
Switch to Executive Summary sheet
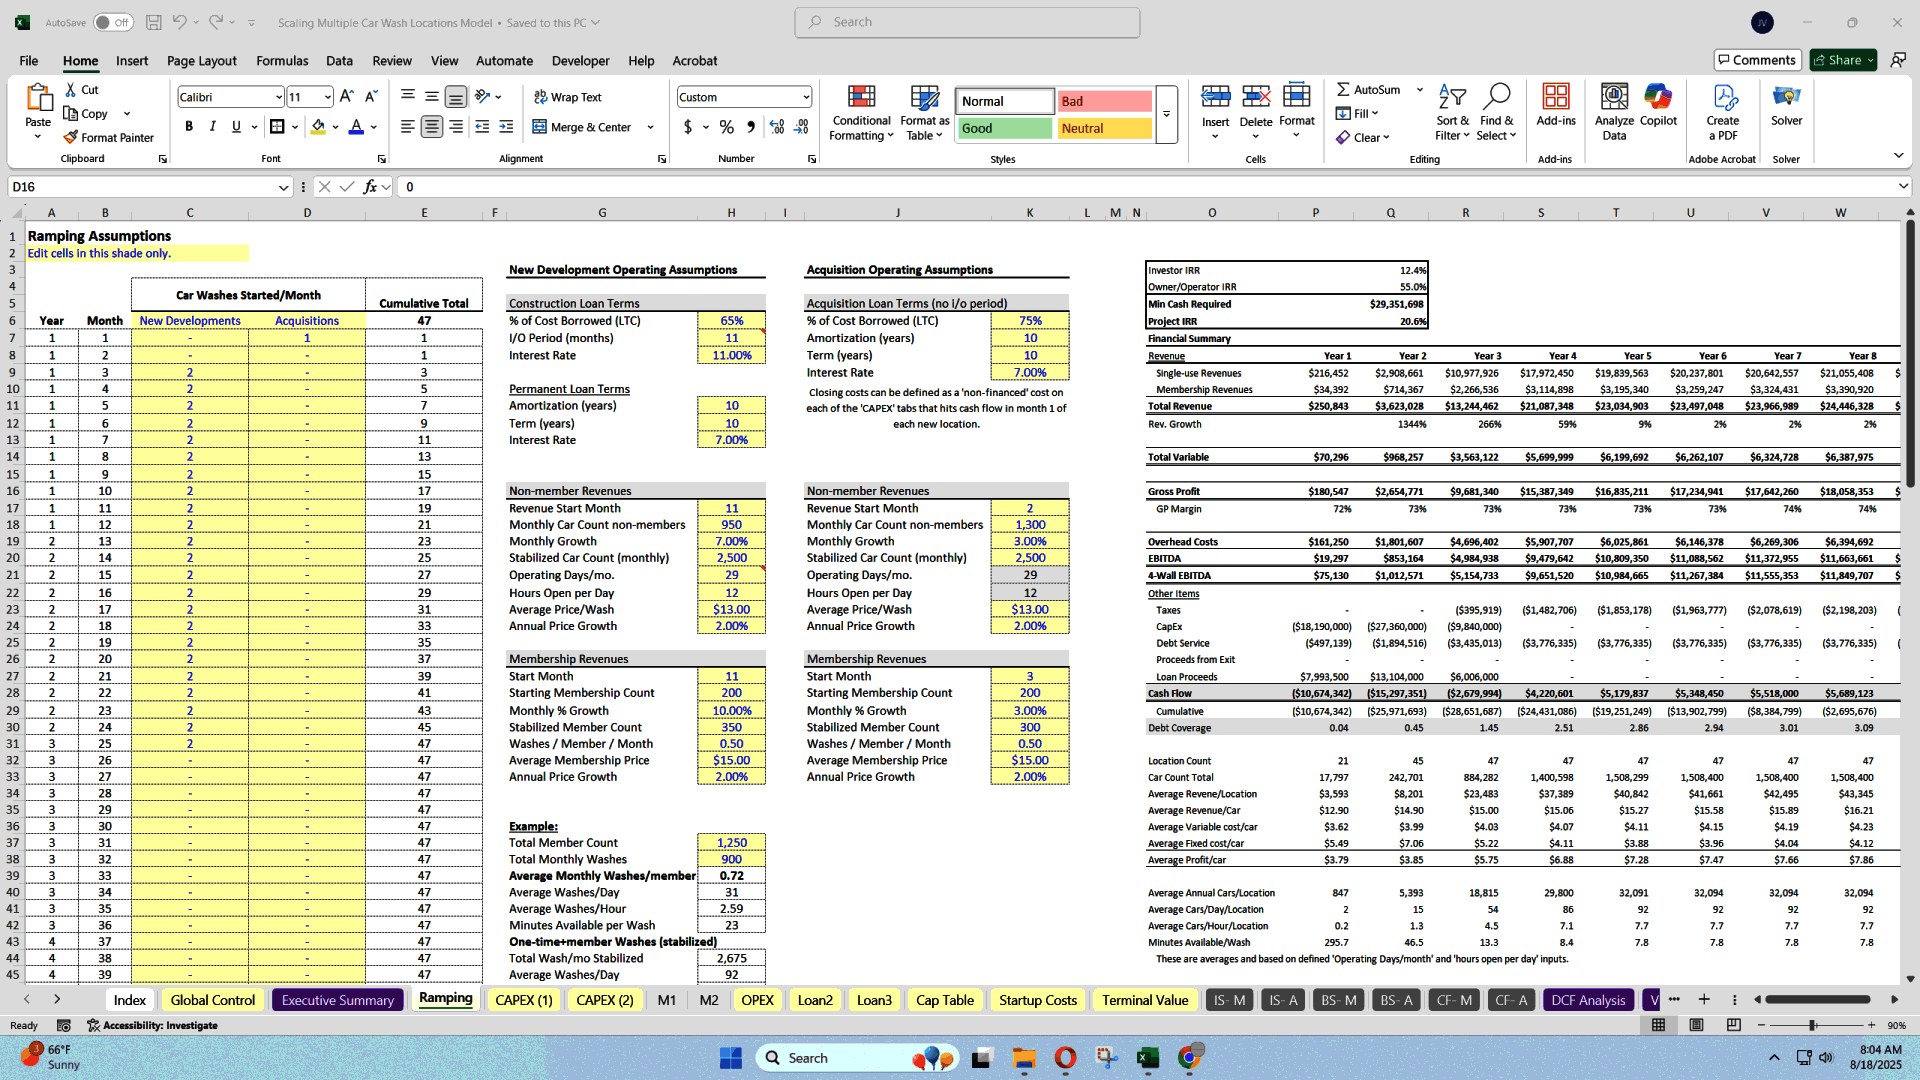(338, 1000)
